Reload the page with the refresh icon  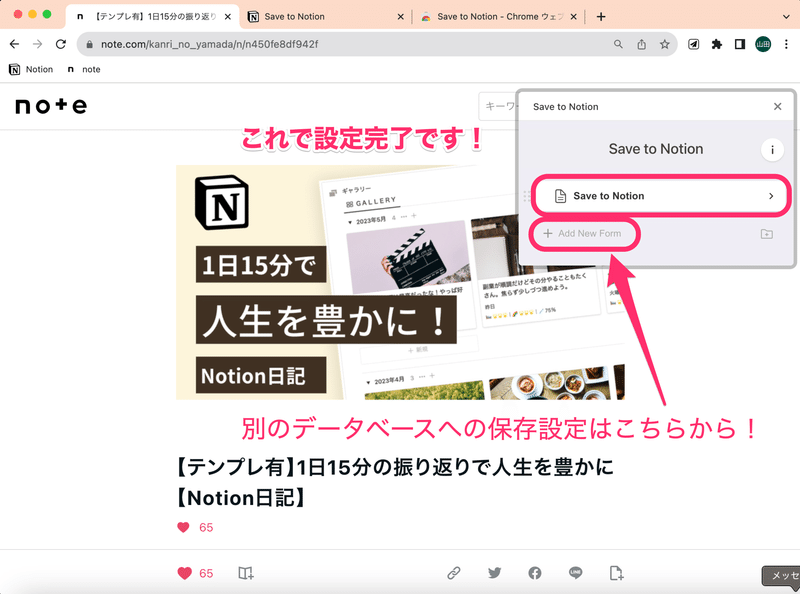[61, 44]
